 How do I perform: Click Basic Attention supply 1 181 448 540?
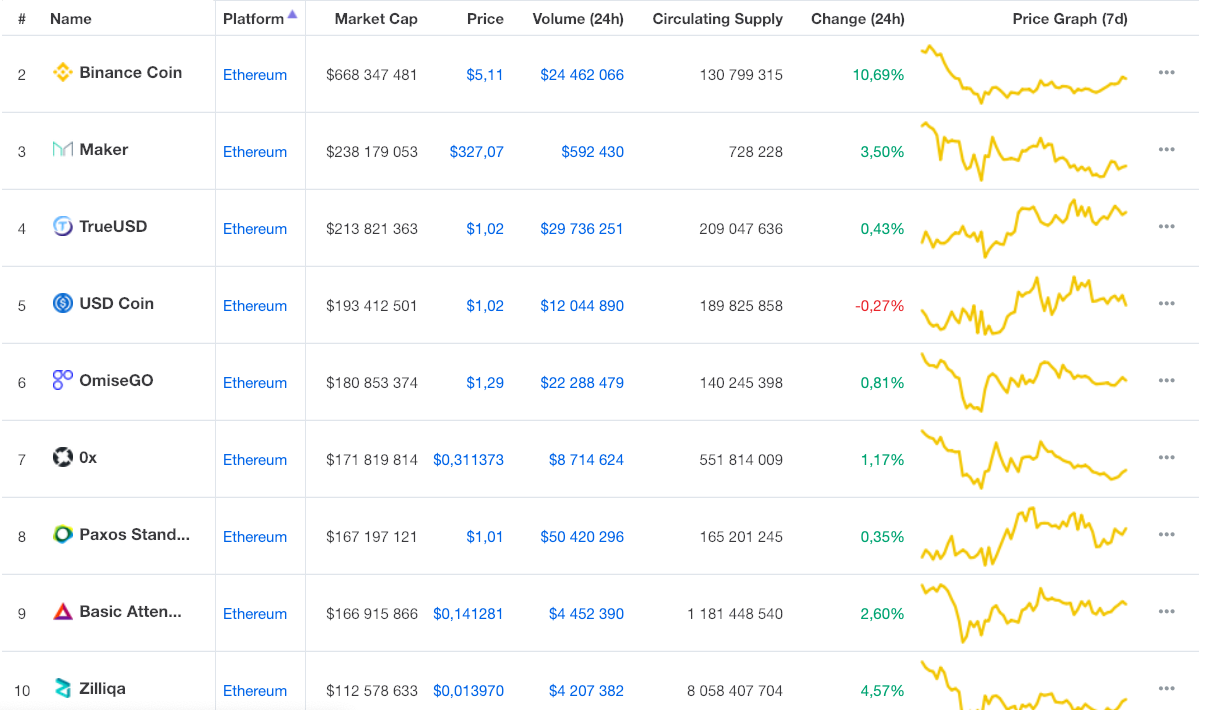pos(735,614)
